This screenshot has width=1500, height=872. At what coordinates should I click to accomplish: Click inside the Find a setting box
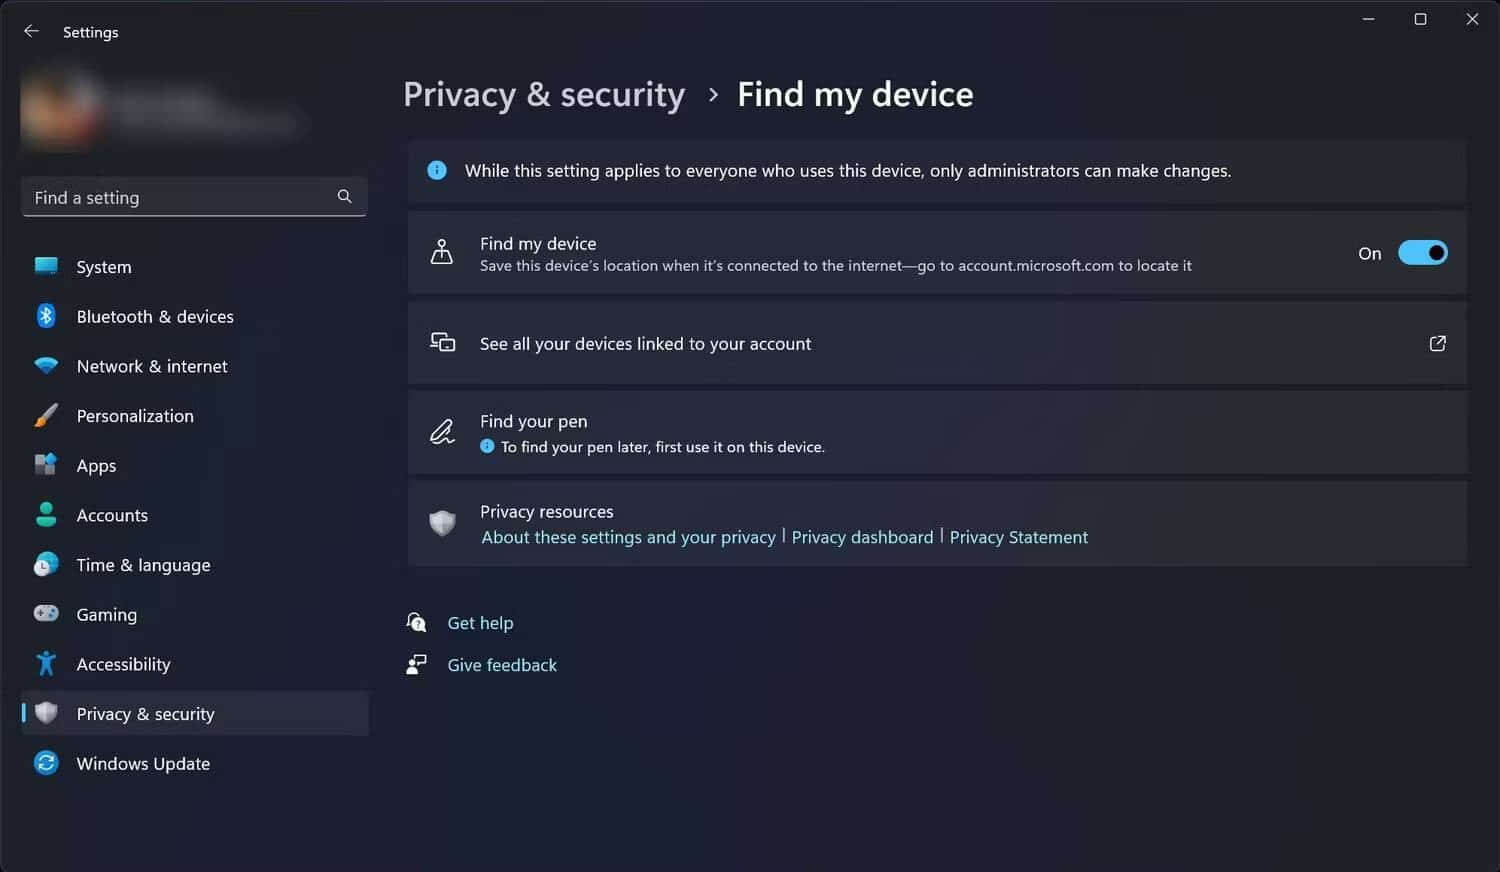150,197
